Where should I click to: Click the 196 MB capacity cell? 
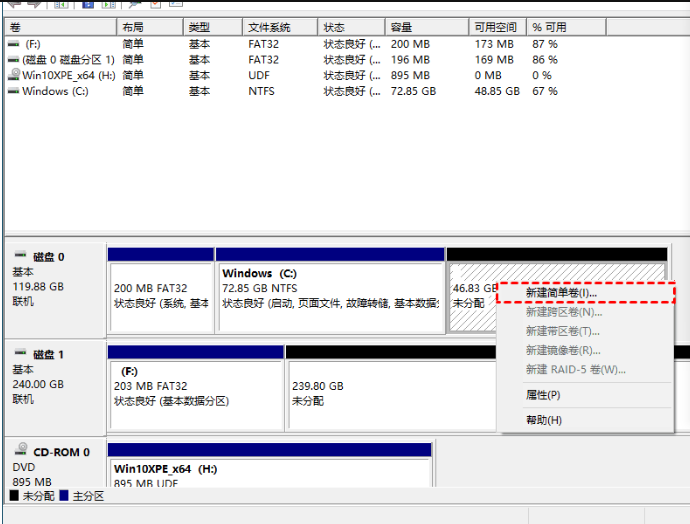tap(410, 59)
